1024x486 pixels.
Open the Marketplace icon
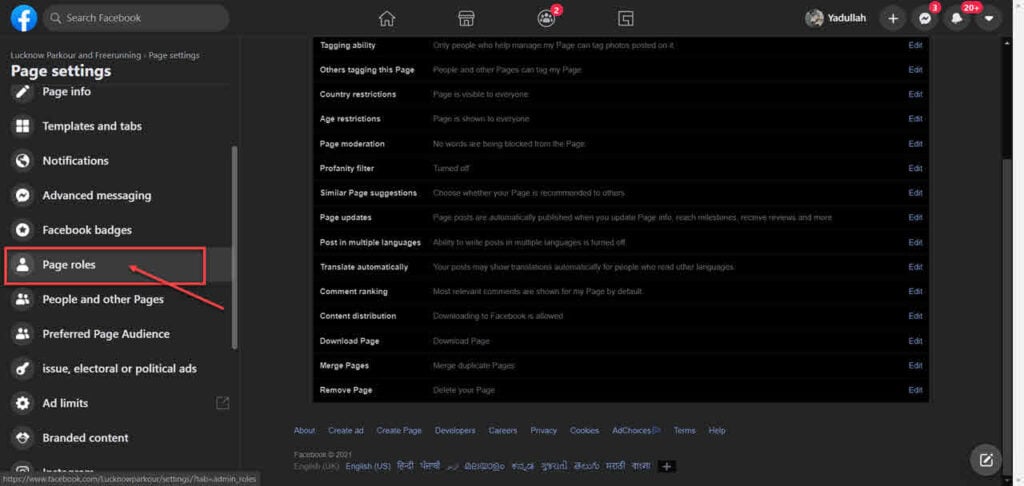tap(466, 19)
